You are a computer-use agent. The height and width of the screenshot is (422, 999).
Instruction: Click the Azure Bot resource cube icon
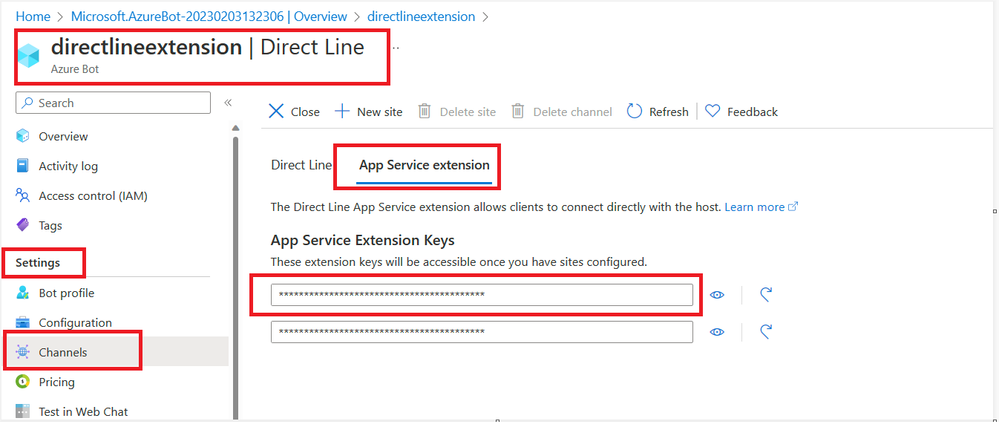(x=29, y=57)
